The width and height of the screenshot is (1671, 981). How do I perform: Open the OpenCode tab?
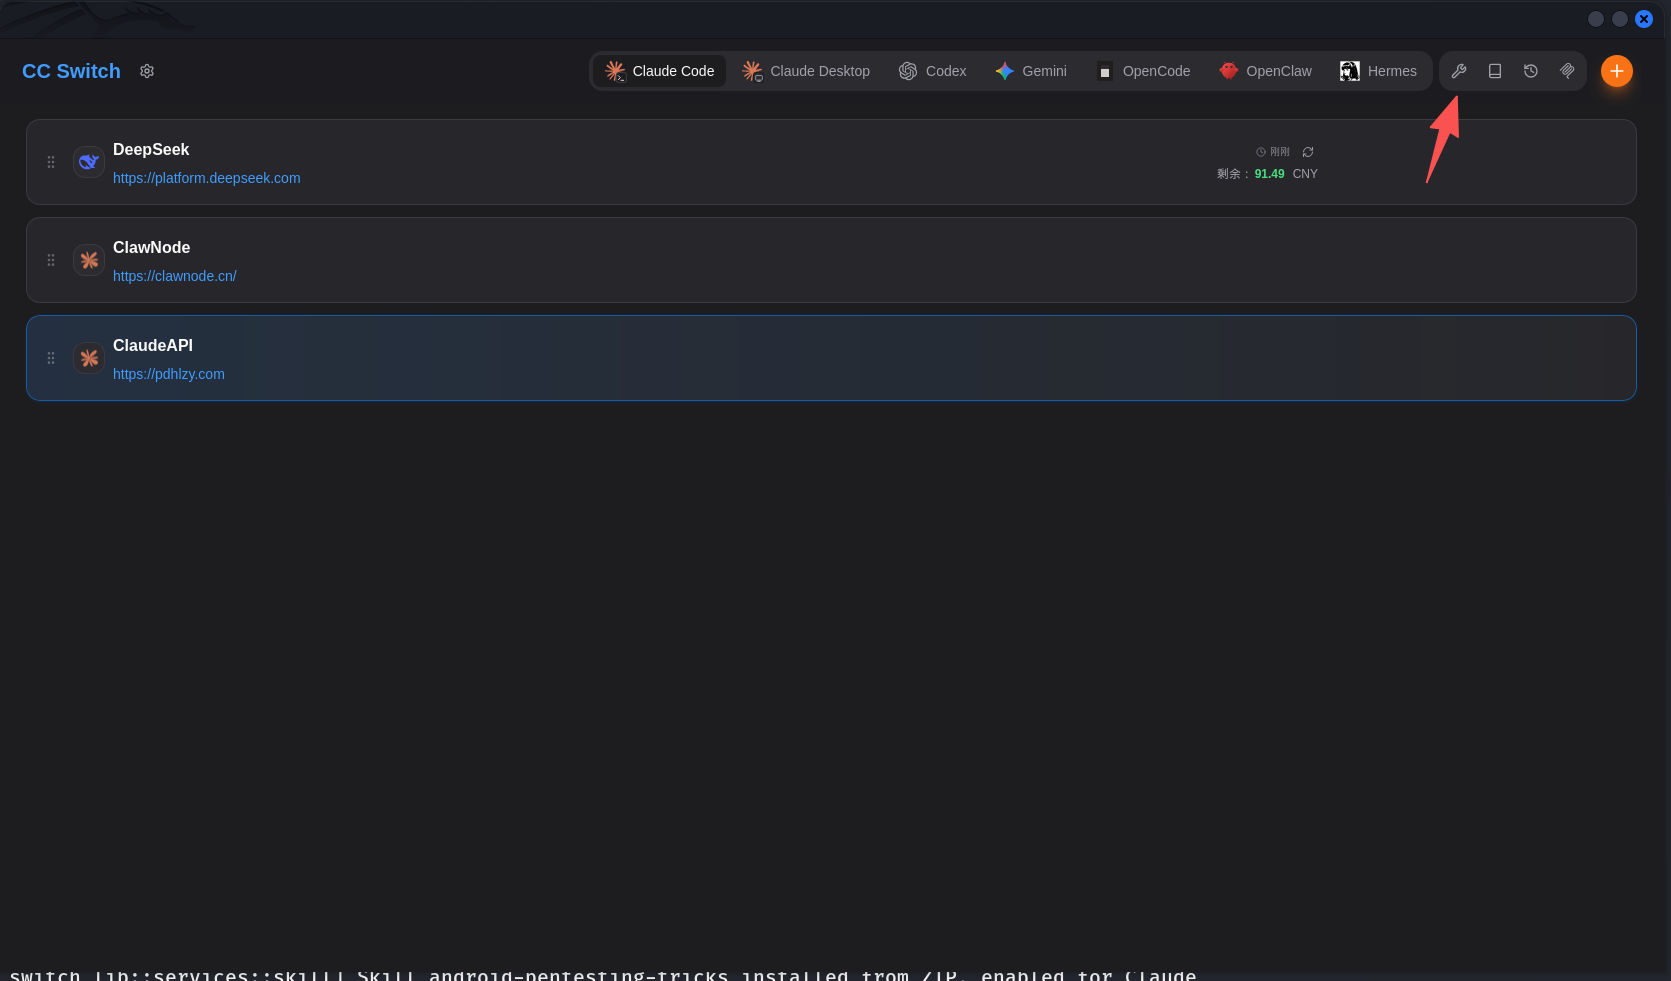pos(1143,71)
